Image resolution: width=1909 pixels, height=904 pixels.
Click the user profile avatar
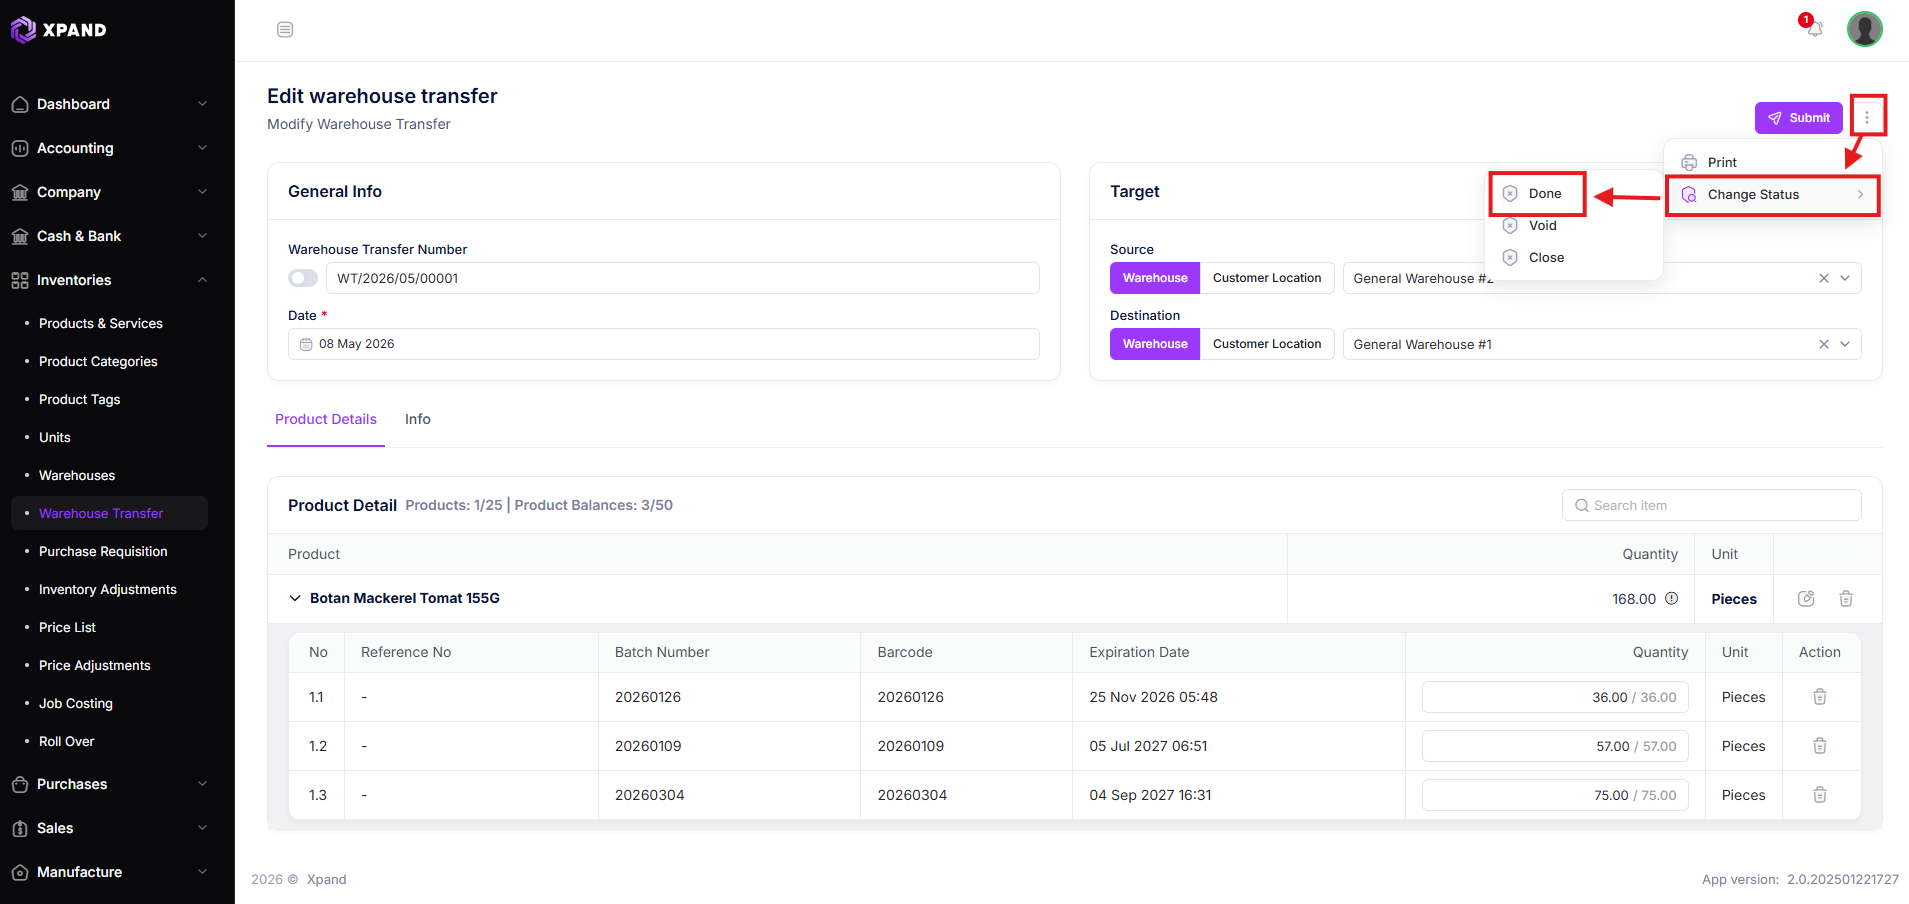[1864, 29]
